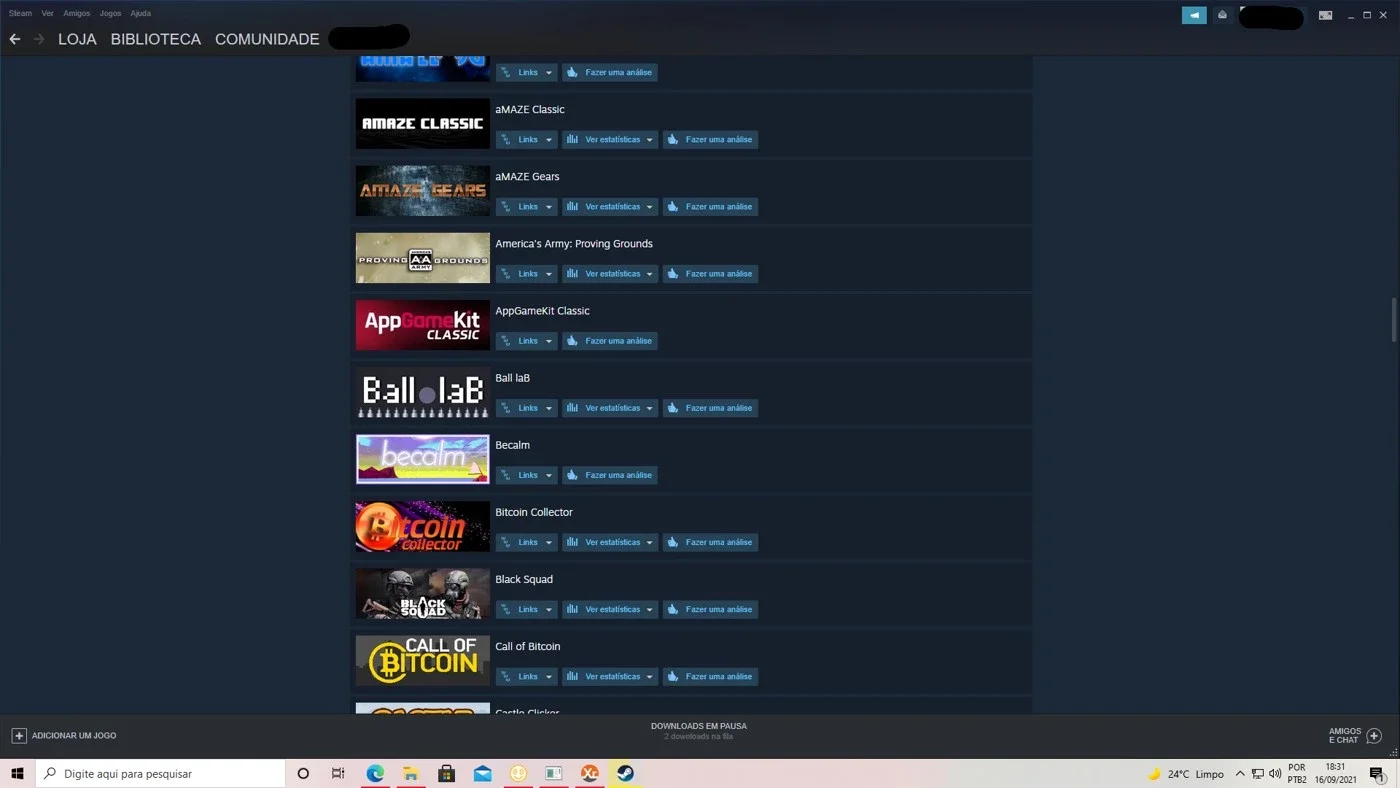This screenshot has height=788, width=1400.
Task: Open aMAZE Gears game thumbnail
Action: click(x=423, y=191)
